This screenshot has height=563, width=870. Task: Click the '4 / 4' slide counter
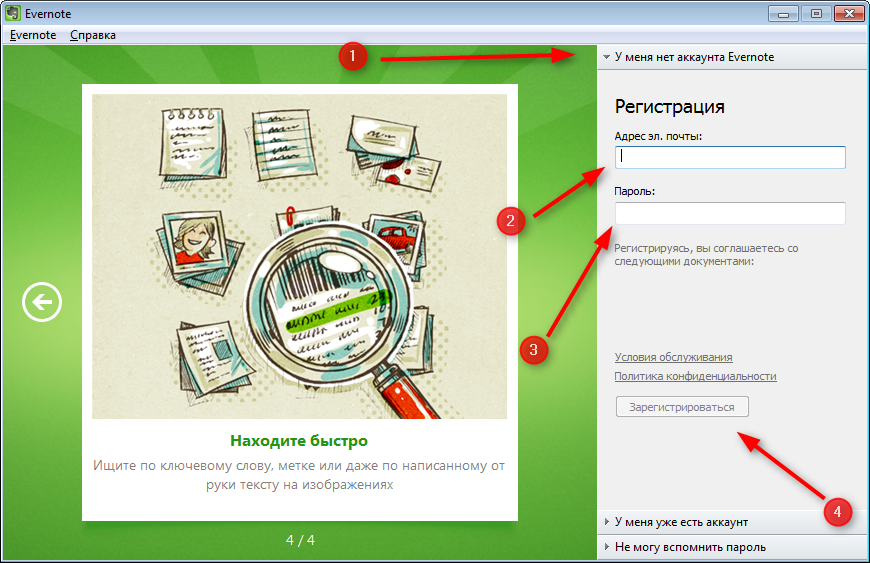coord(300,540)
